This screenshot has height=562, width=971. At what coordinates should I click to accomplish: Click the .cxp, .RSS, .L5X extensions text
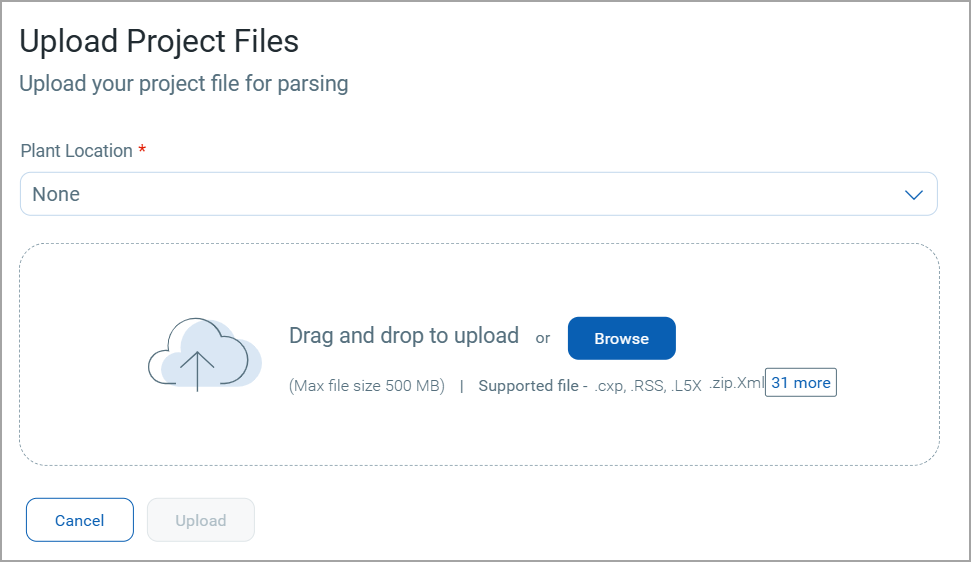[648, 386]
